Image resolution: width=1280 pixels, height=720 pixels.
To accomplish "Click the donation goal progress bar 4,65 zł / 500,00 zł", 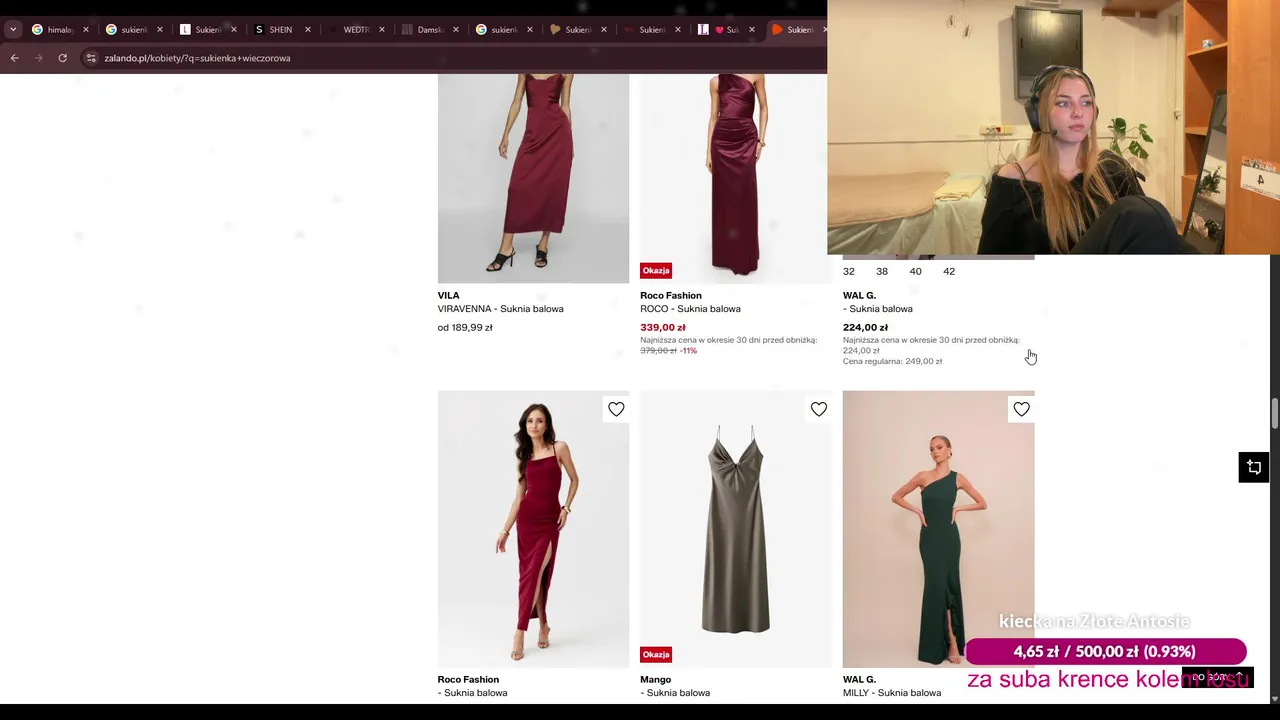I will [1105, 652].
